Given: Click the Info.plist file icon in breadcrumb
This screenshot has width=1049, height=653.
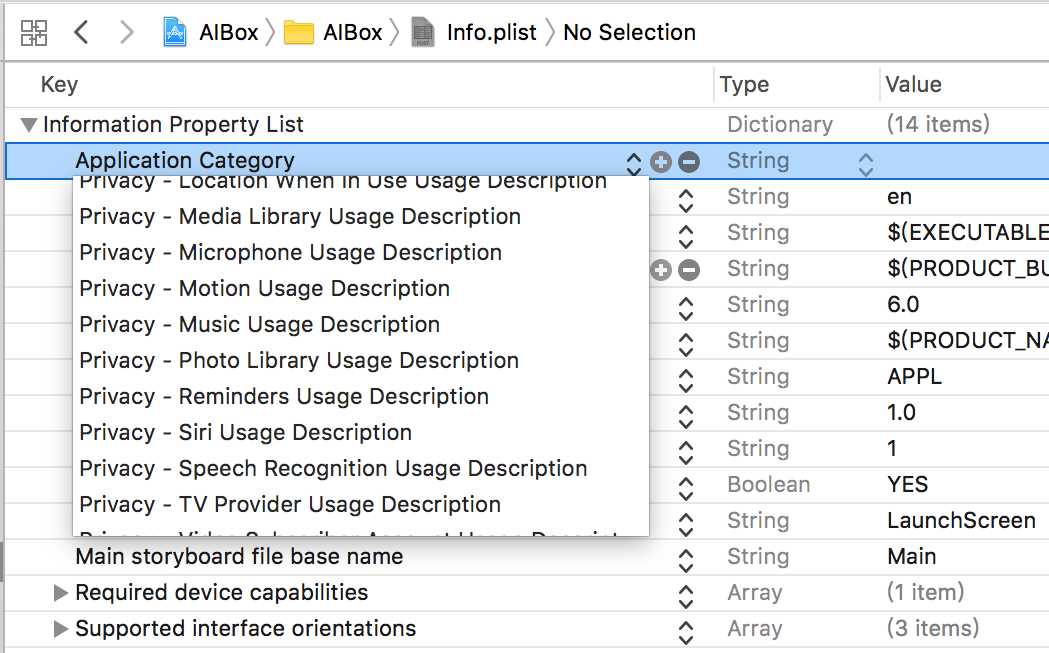Looking at the screenshot, I should [423, 32].
